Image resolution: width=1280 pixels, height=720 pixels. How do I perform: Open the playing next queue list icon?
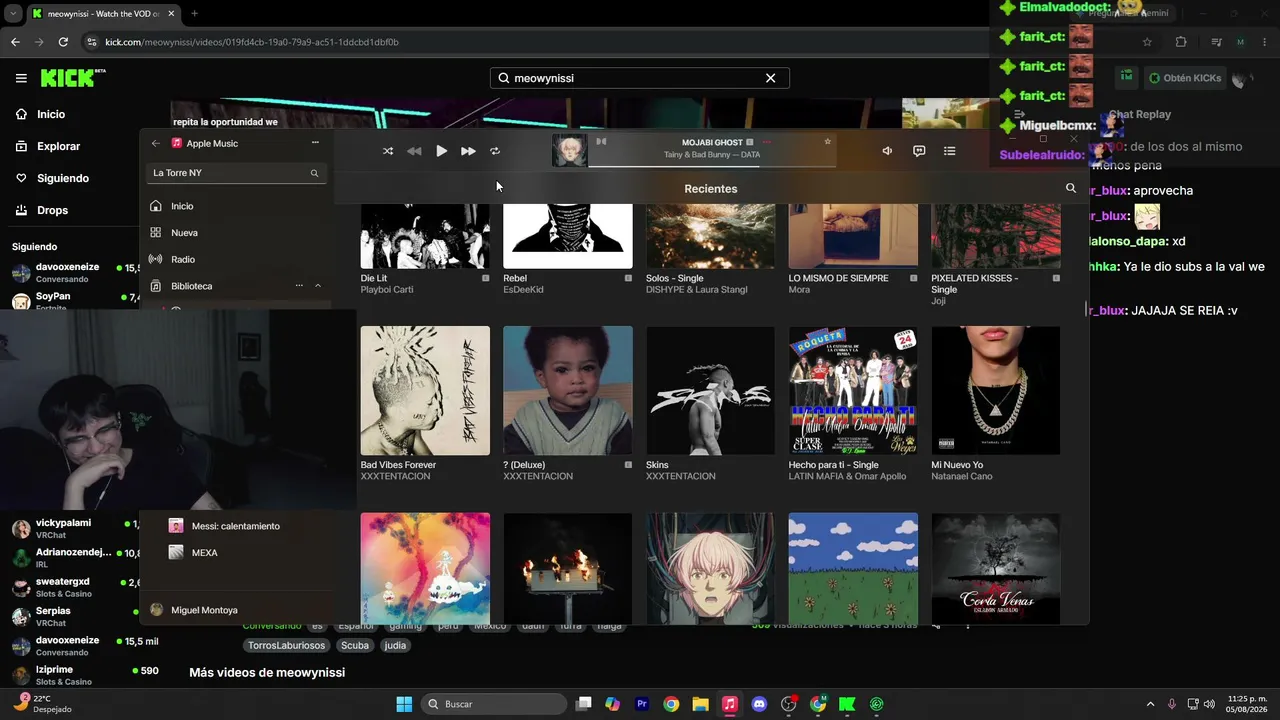click(x=950, y=151)
